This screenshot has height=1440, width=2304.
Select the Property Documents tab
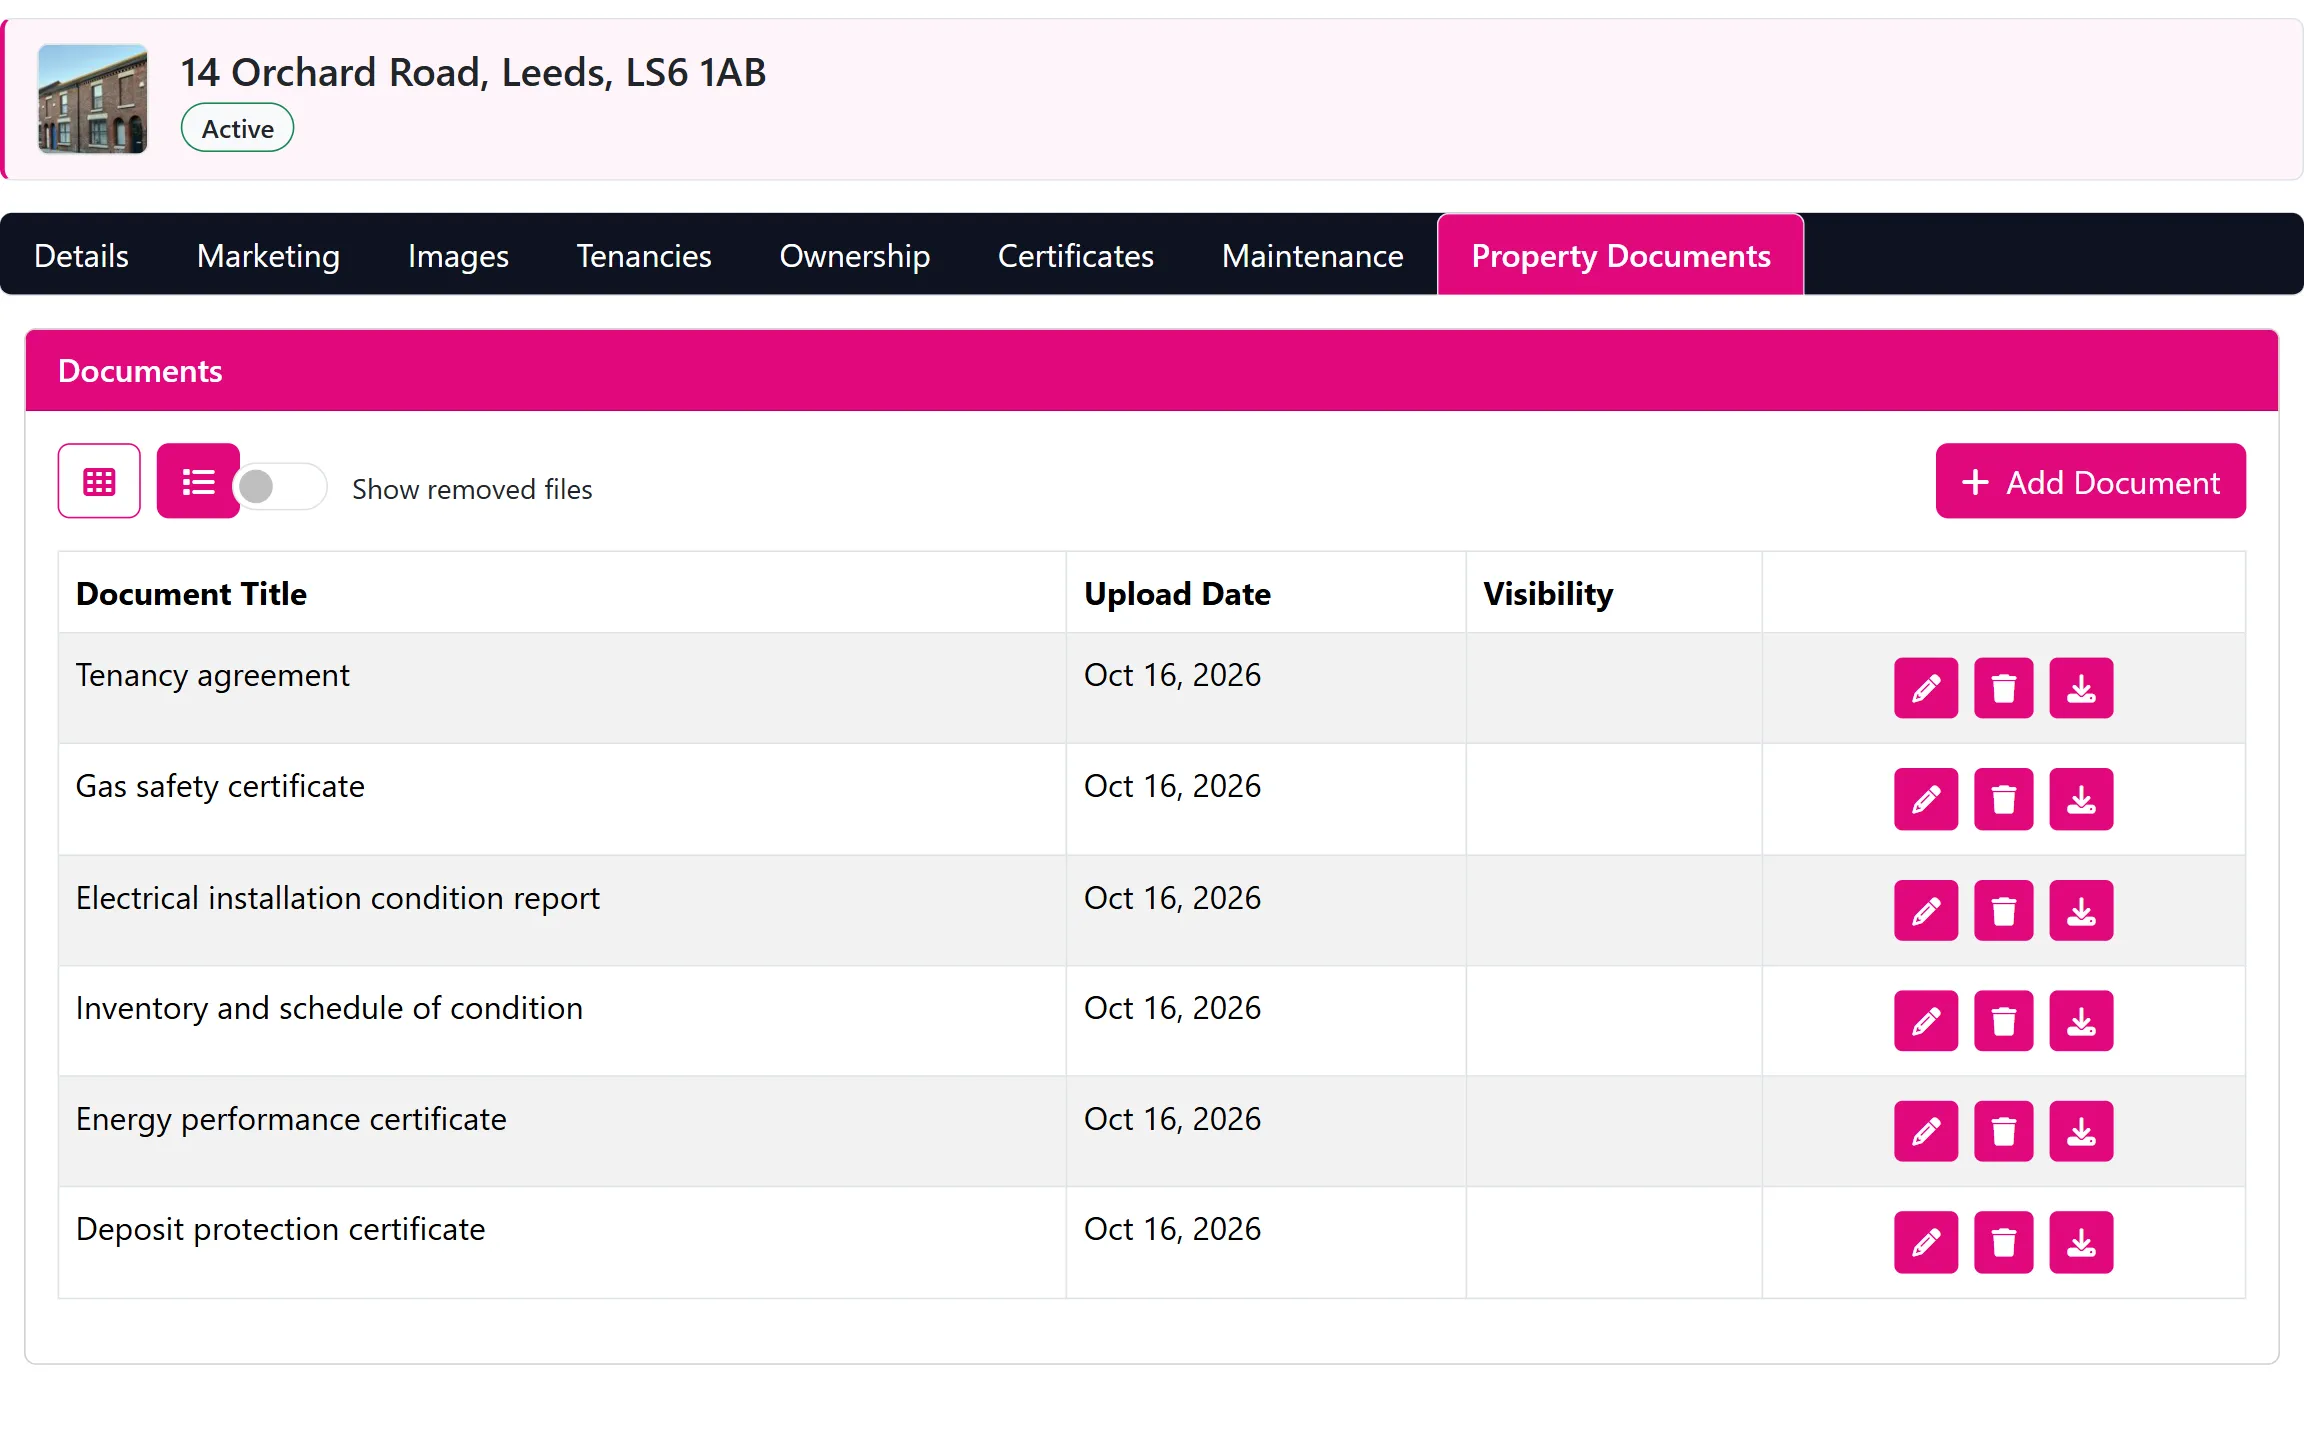pos(1621,256)
